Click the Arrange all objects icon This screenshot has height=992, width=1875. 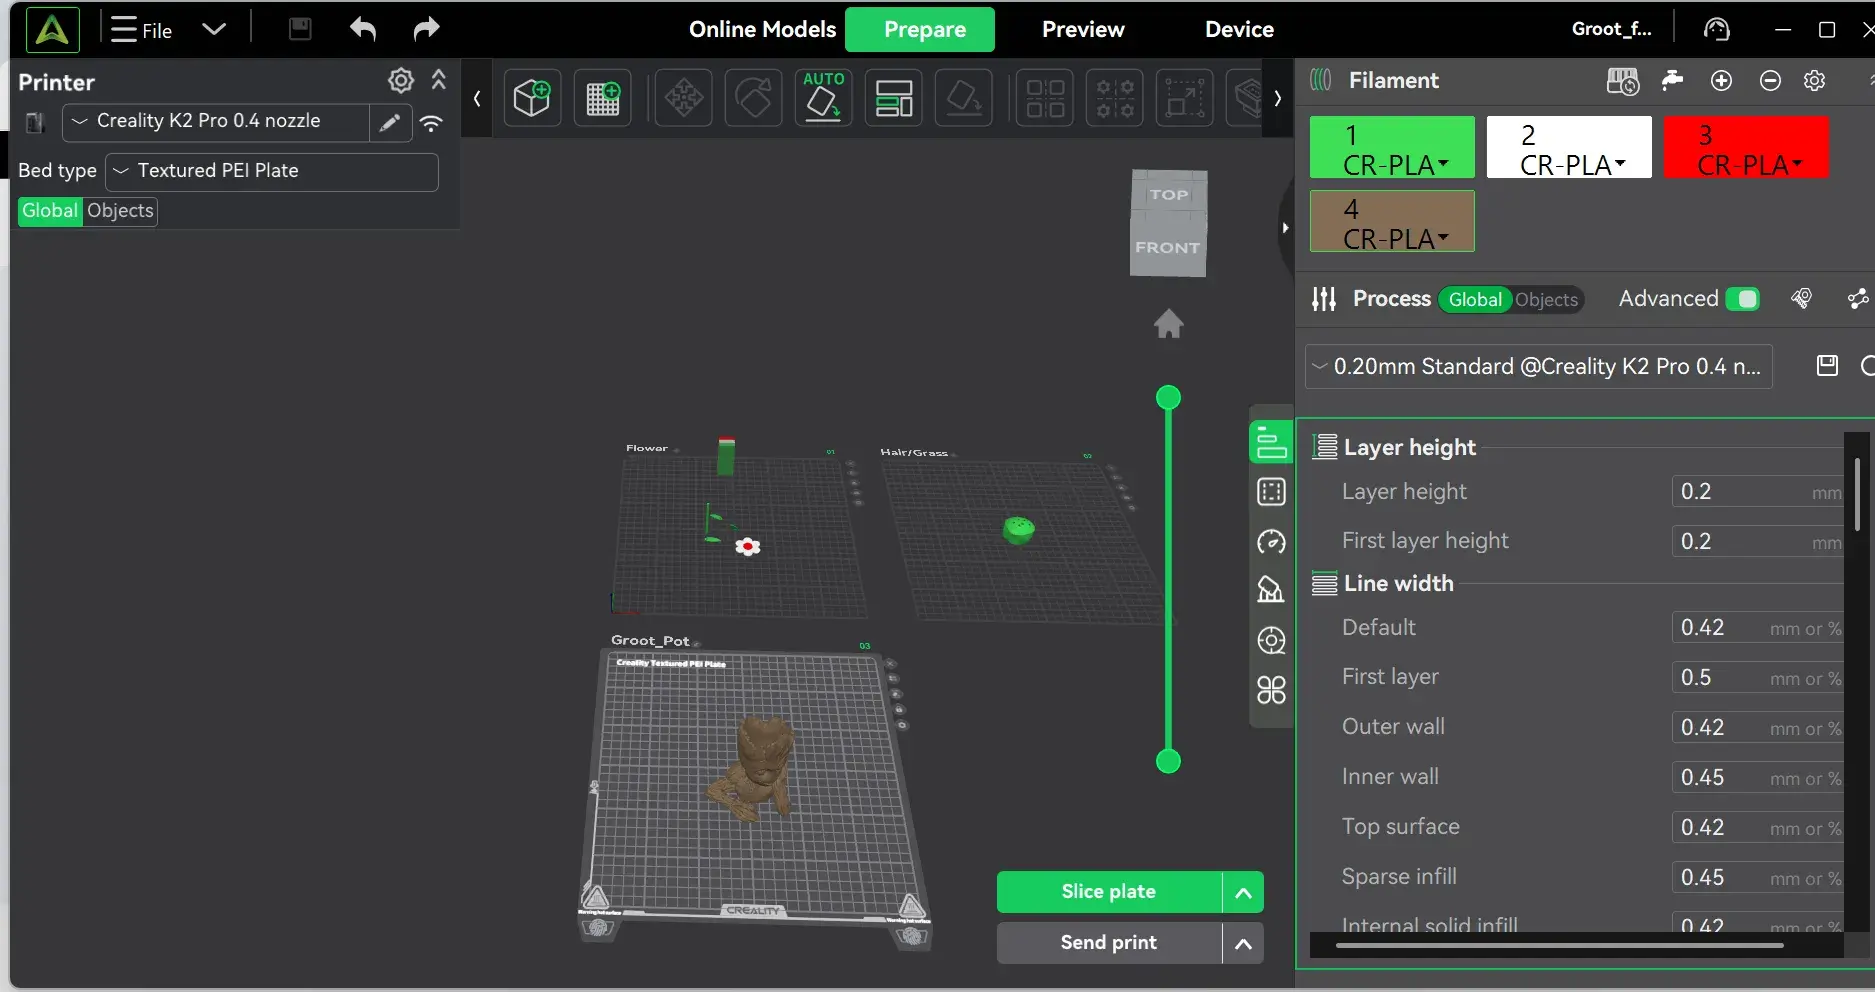(893, 98)
